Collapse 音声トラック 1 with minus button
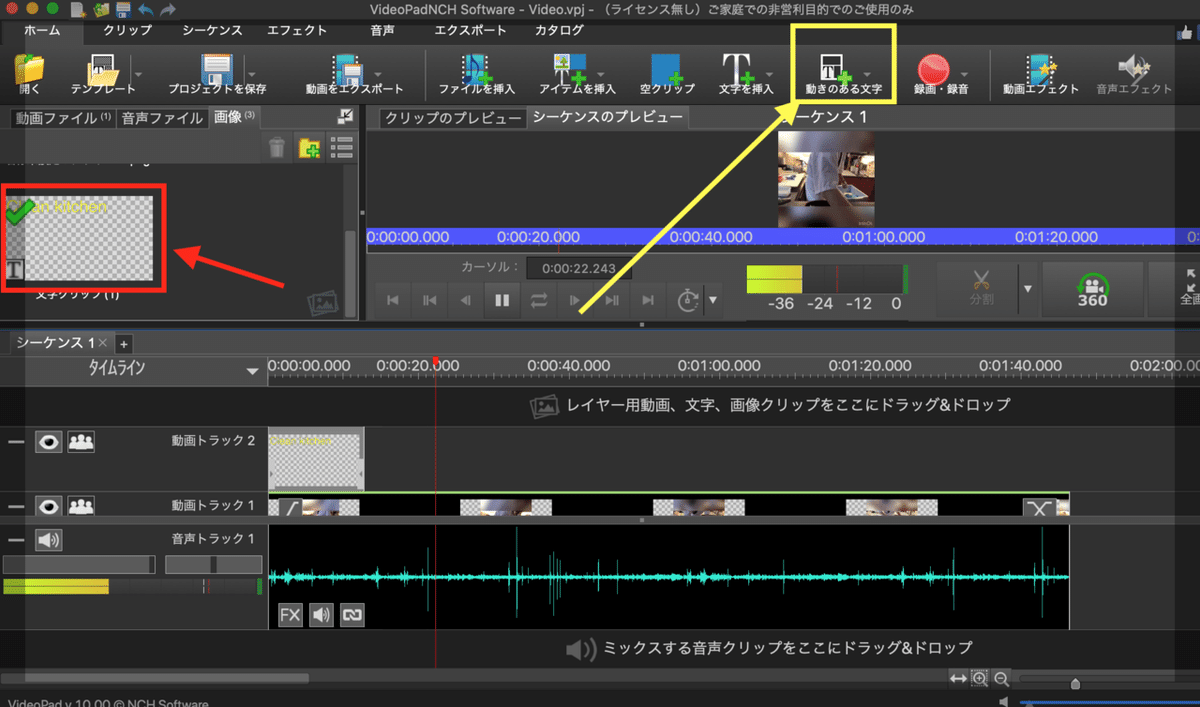 (x=15, y=541)
